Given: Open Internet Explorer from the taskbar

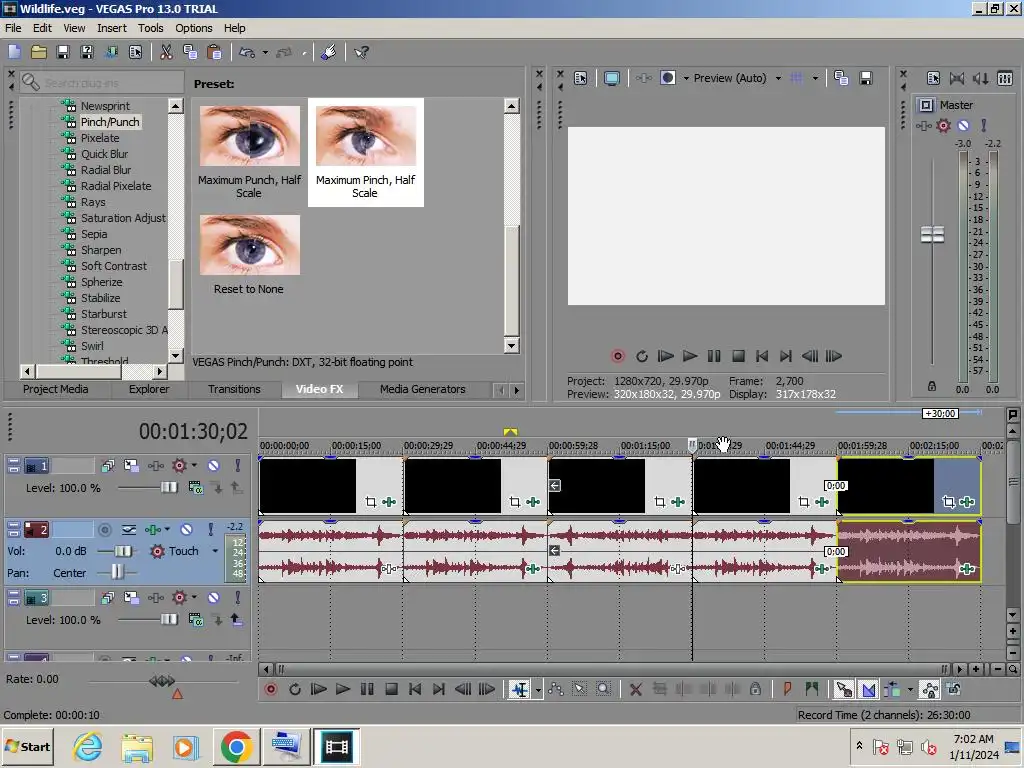Looking at the screenshot, I should (x=87, y=746).
